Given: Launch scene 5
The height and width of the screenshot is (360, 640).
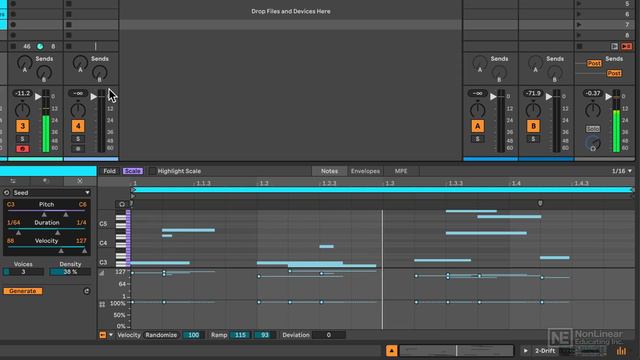Looking at the screenshot, I should [578, 4].
